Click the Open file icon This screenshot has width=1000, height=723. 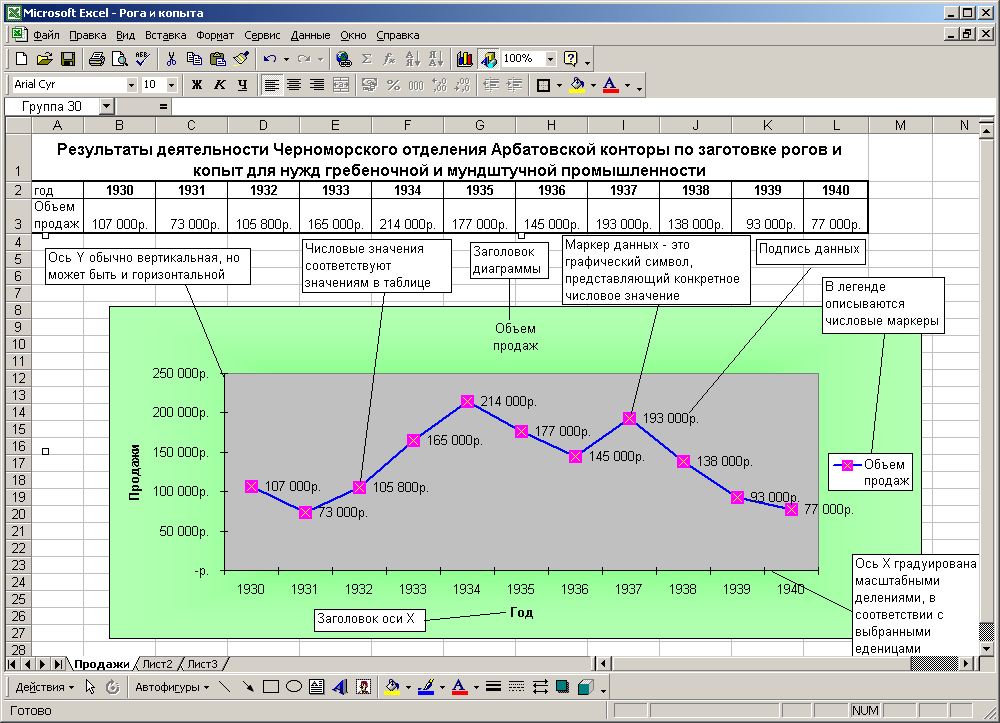coord(44,59)
